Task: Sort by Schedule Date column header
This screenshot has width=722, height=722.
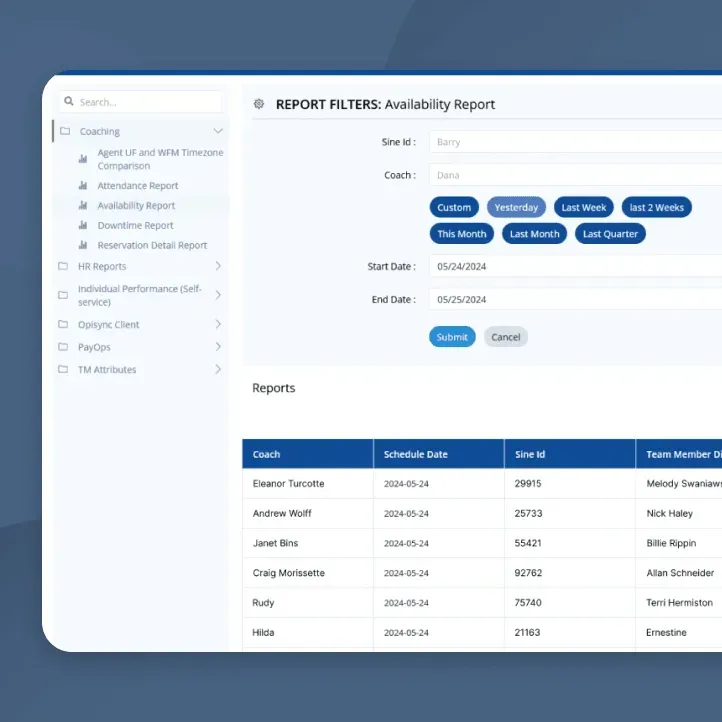Action: point(439,454)
